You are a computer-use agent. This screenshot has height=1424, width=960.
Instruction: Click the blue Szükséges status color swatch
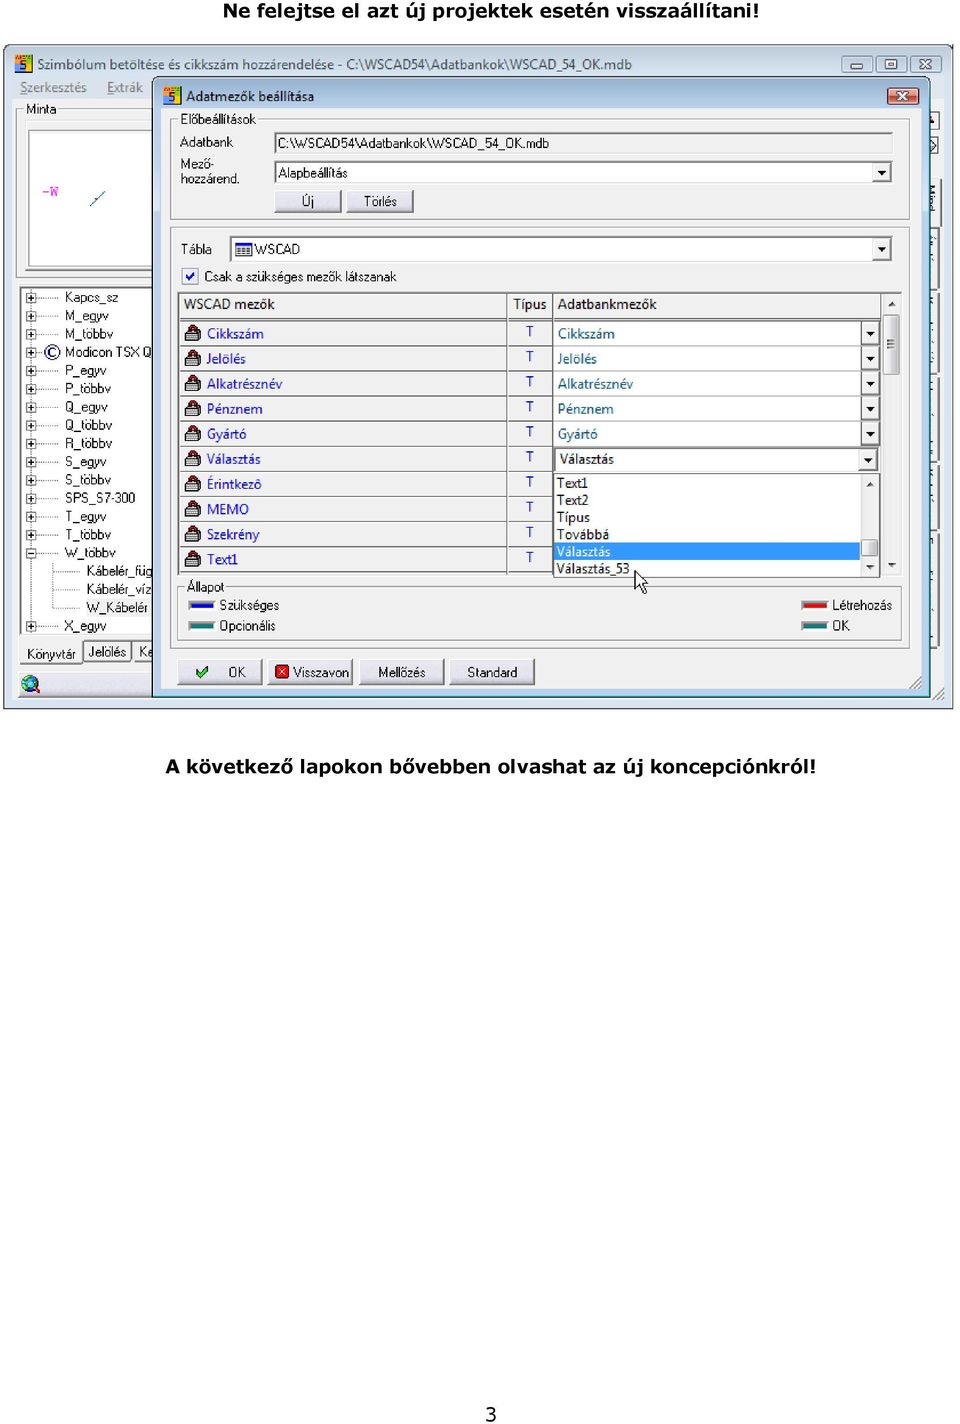tap(202, 605)
